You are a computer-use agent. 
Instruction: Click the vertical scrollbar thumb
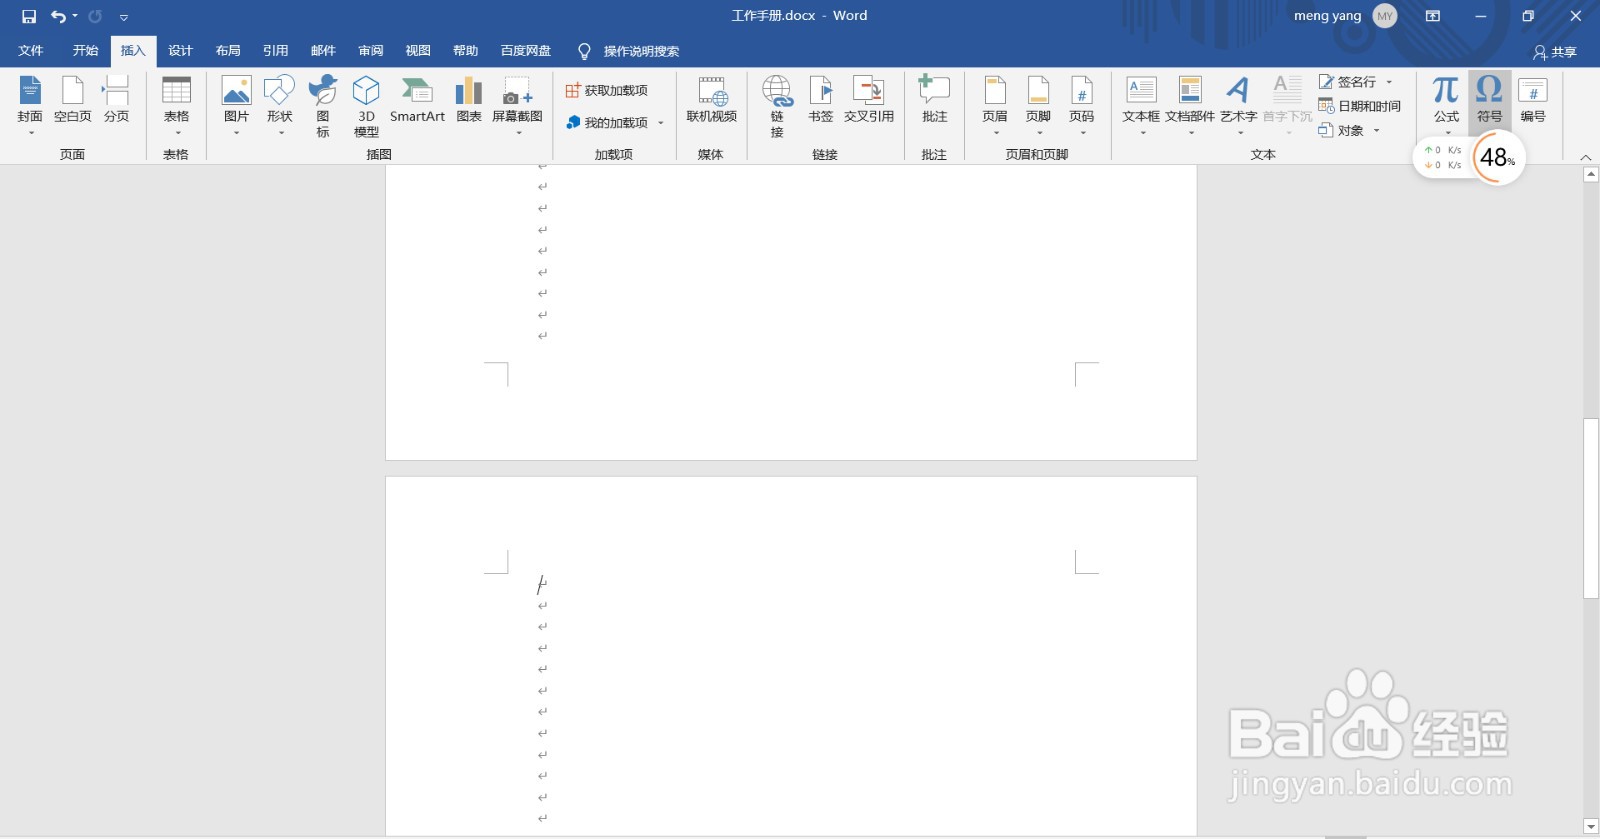point(1591,508)
